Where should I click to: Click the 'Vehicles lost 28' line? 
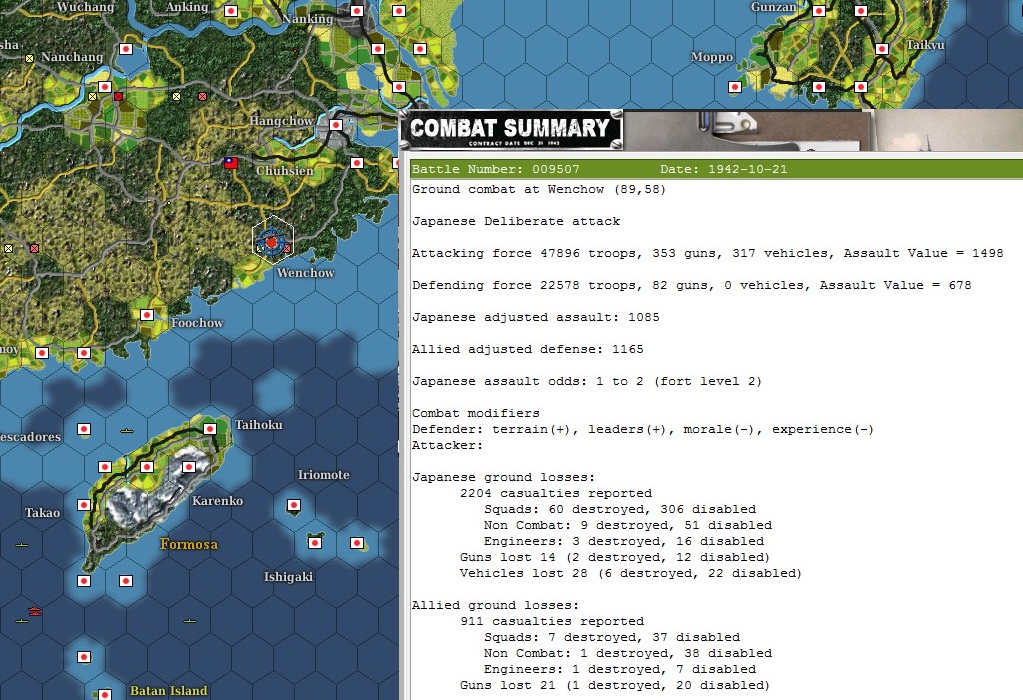click(x=631, y=573)
